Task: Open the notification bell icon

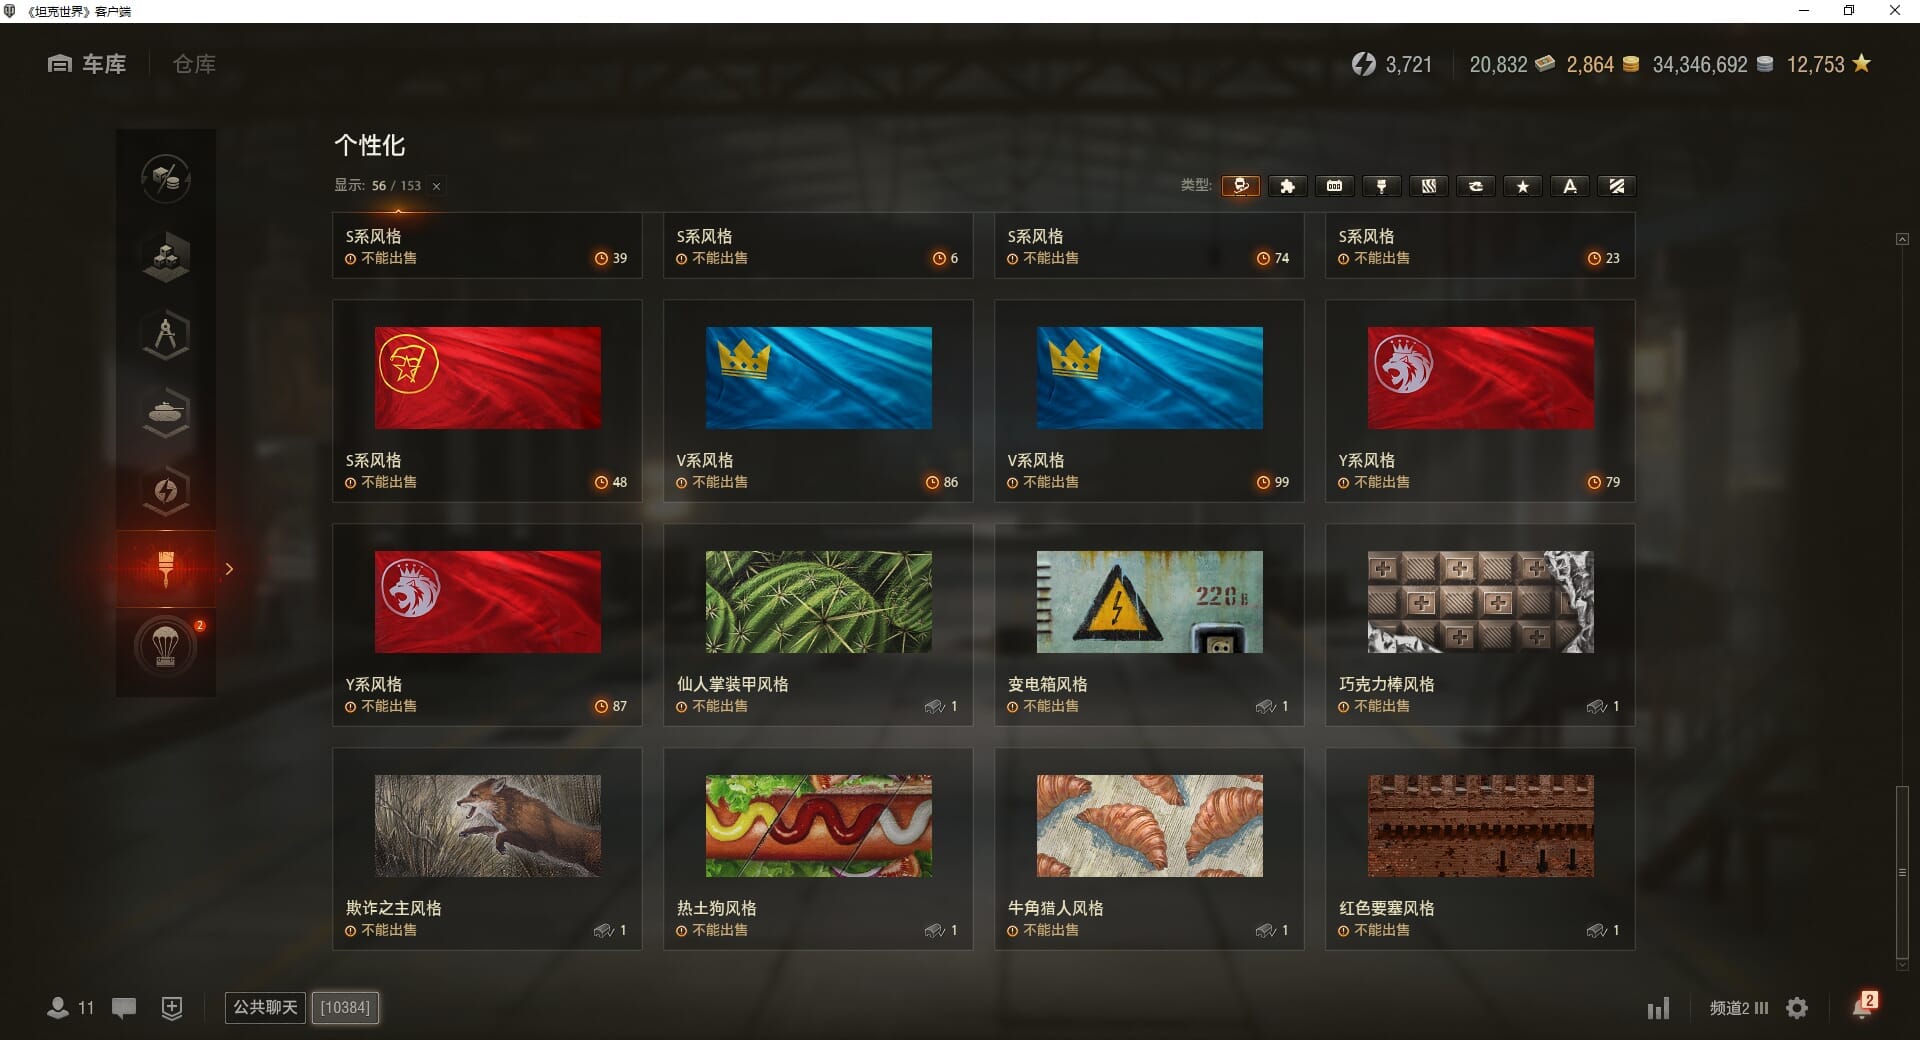Action: pos(1862,1006)
